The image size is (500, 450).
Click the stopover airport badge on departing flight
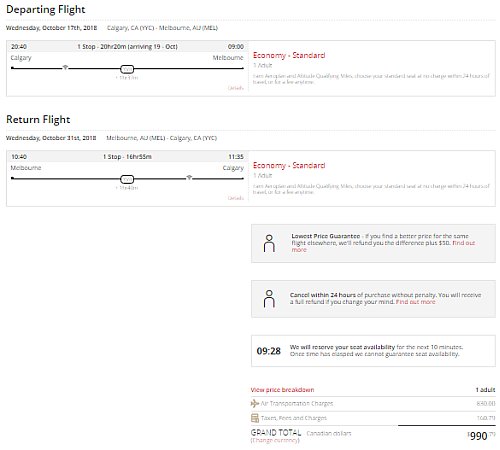pos(127,69)
